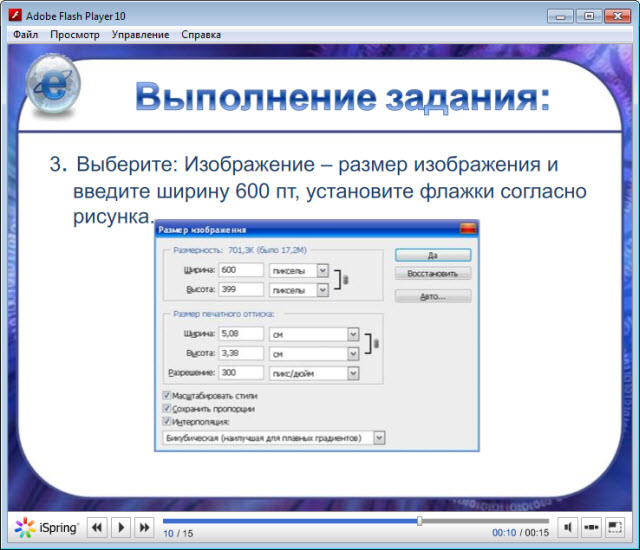Mute the sound with the speaker icon

coord(568,528)
